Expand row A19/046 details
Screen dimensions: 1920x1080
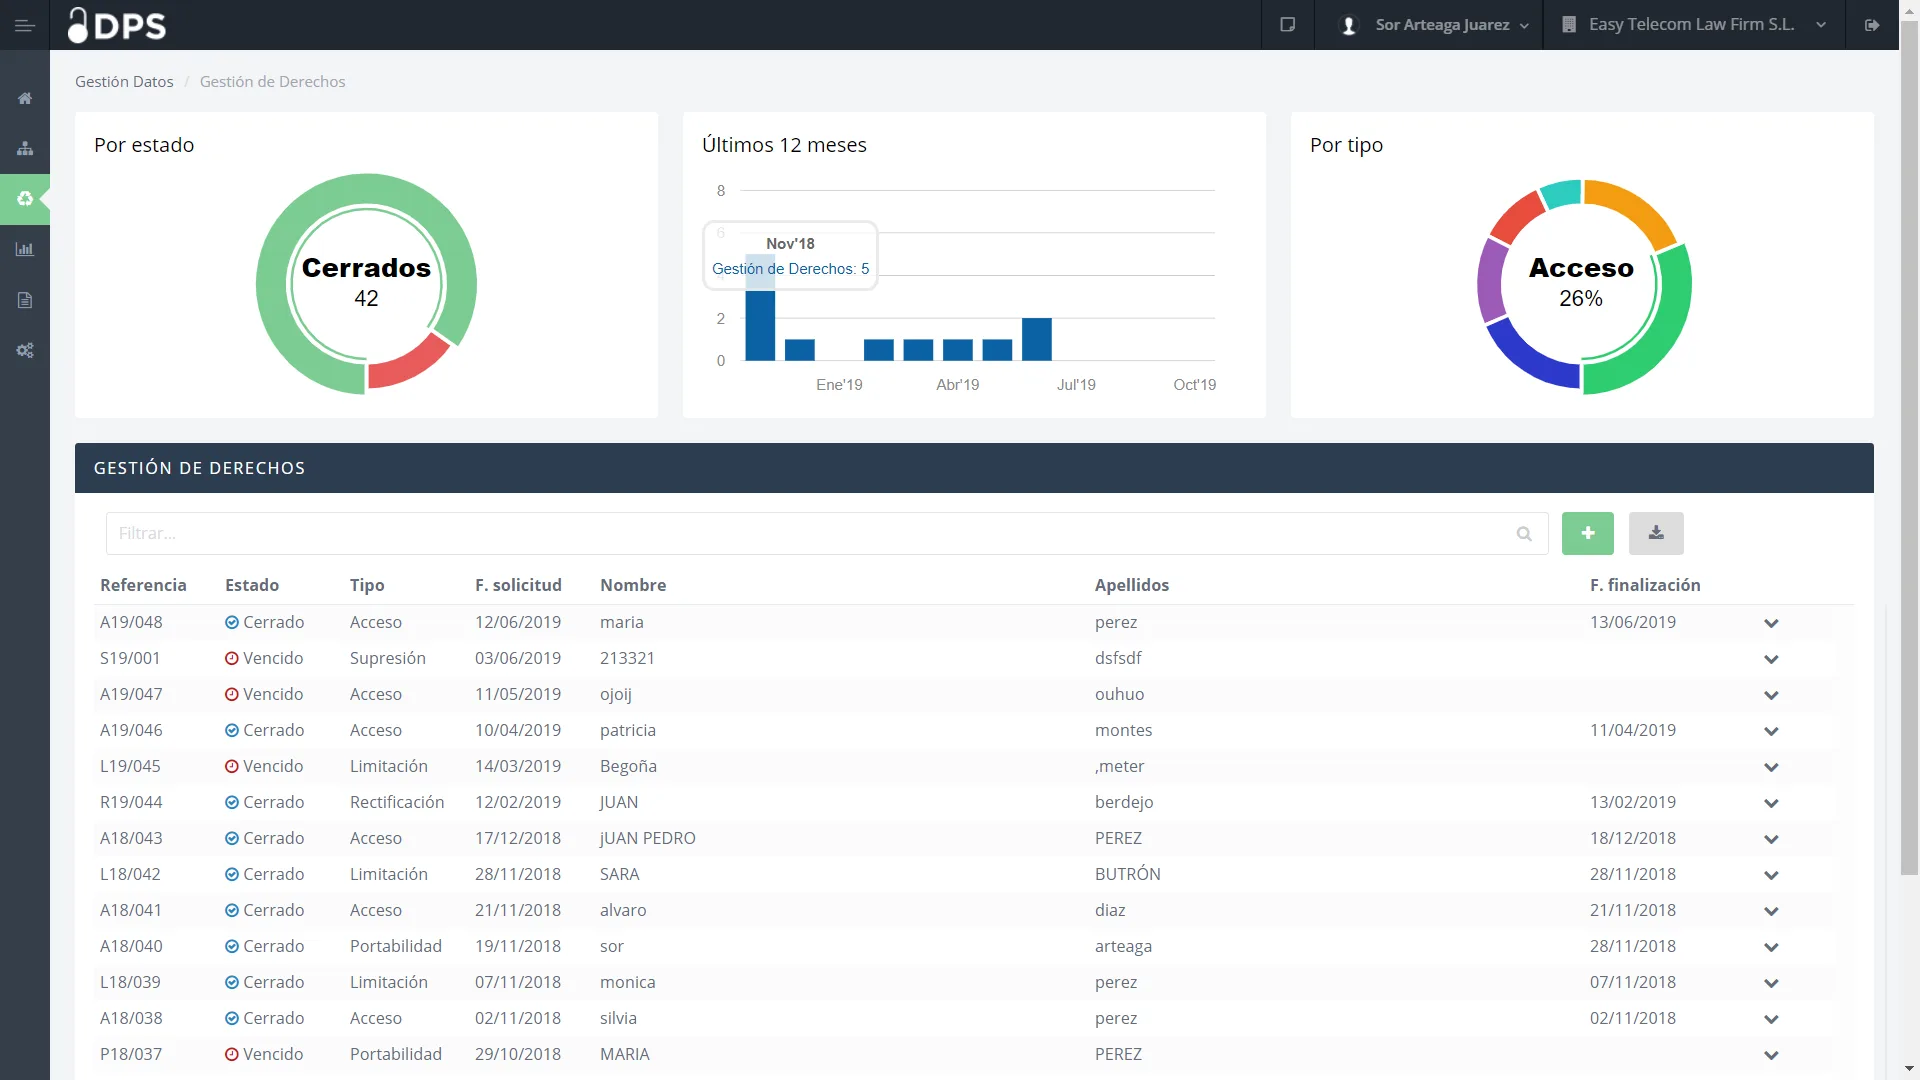[1771, 731]
